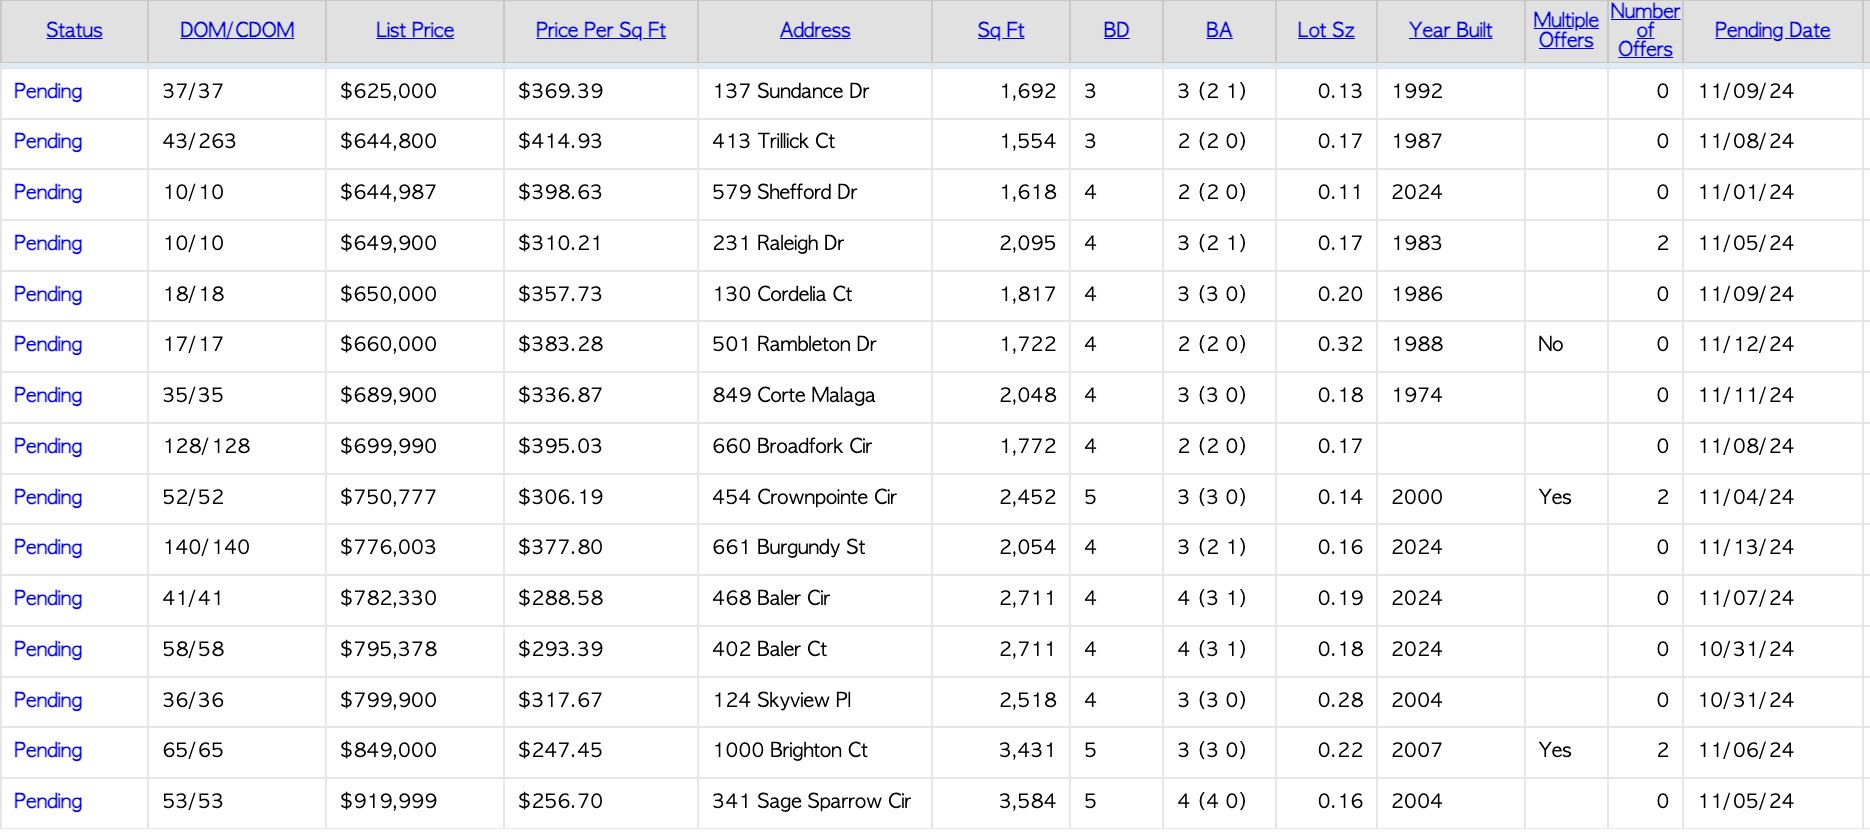The height and width of the screenshot is (834, 1870).
Task: Open Pending status for 454 Crownpointe Cir
Action: coord(48,498)
